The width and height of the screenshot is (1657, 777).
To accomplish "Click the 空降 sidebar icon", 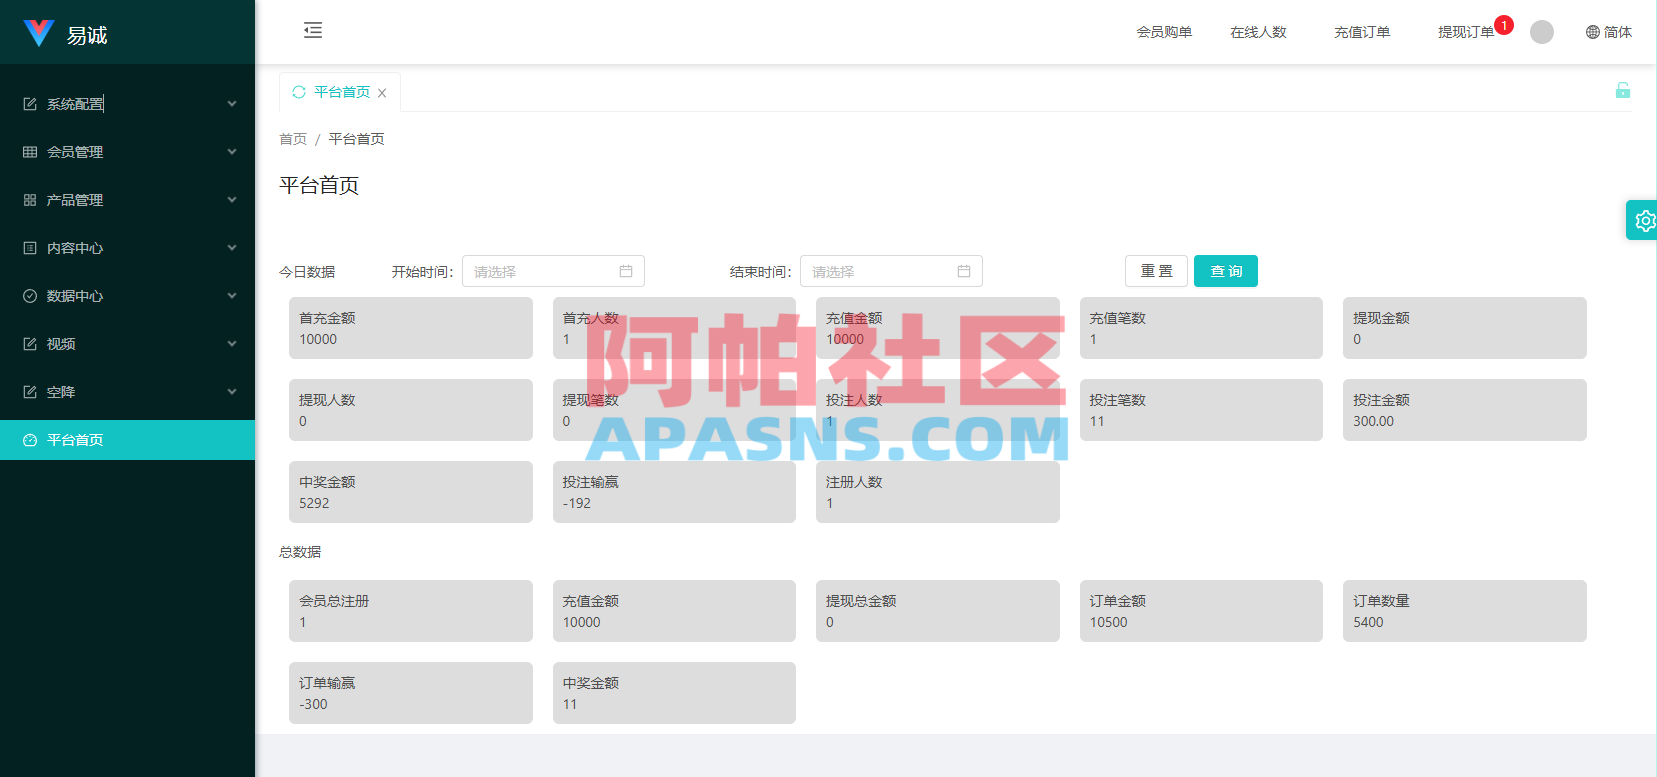I will (30, 392).
